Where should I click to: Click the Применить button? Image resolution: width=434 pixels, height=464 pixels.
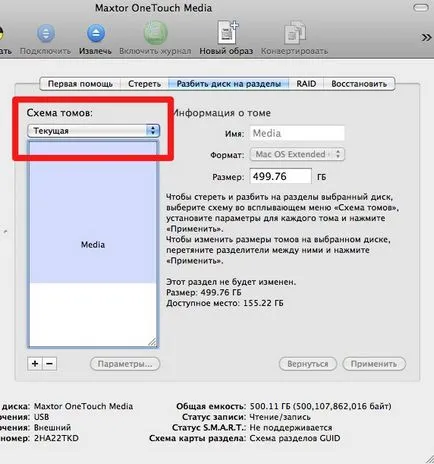pyautogui.click(x=374, y=364)
